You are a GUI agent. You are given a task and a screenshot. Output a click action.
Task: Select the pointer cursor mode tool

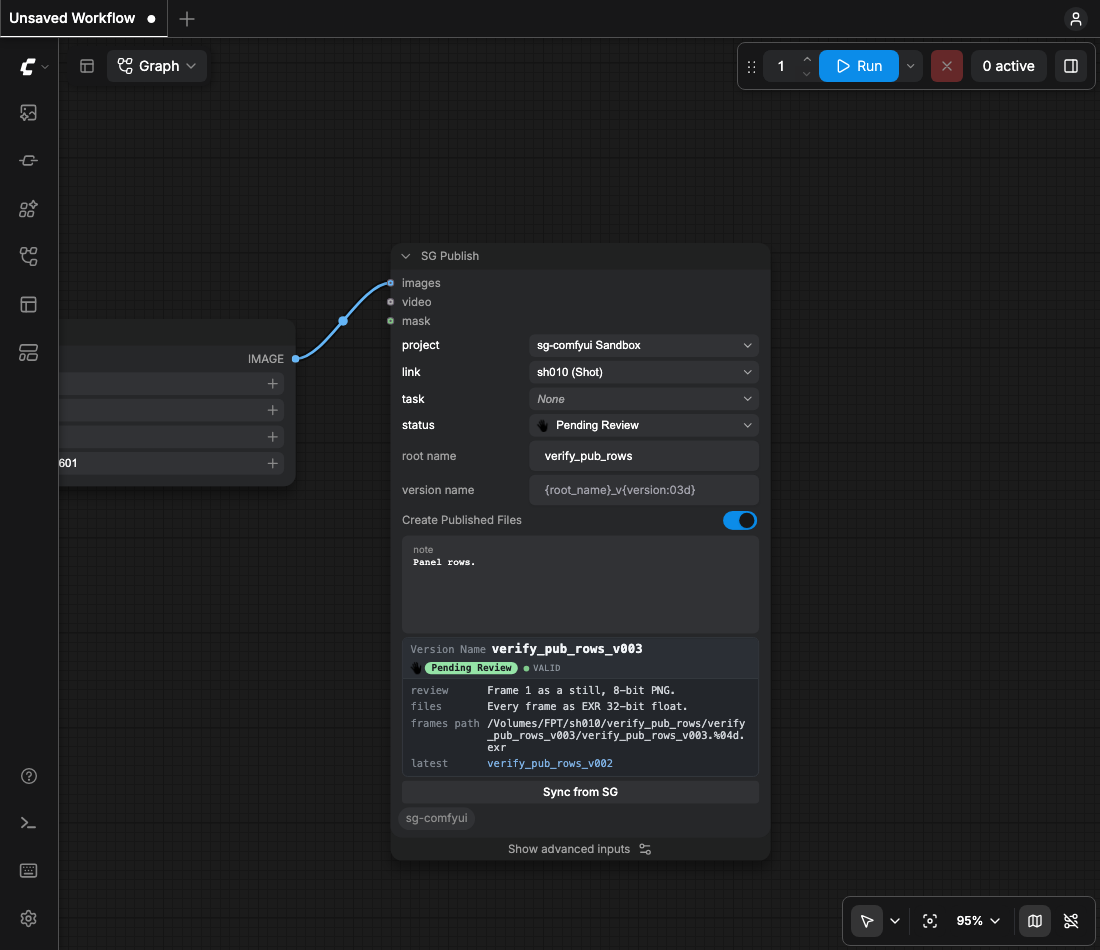pyautogui.click(x=867, y=921)
